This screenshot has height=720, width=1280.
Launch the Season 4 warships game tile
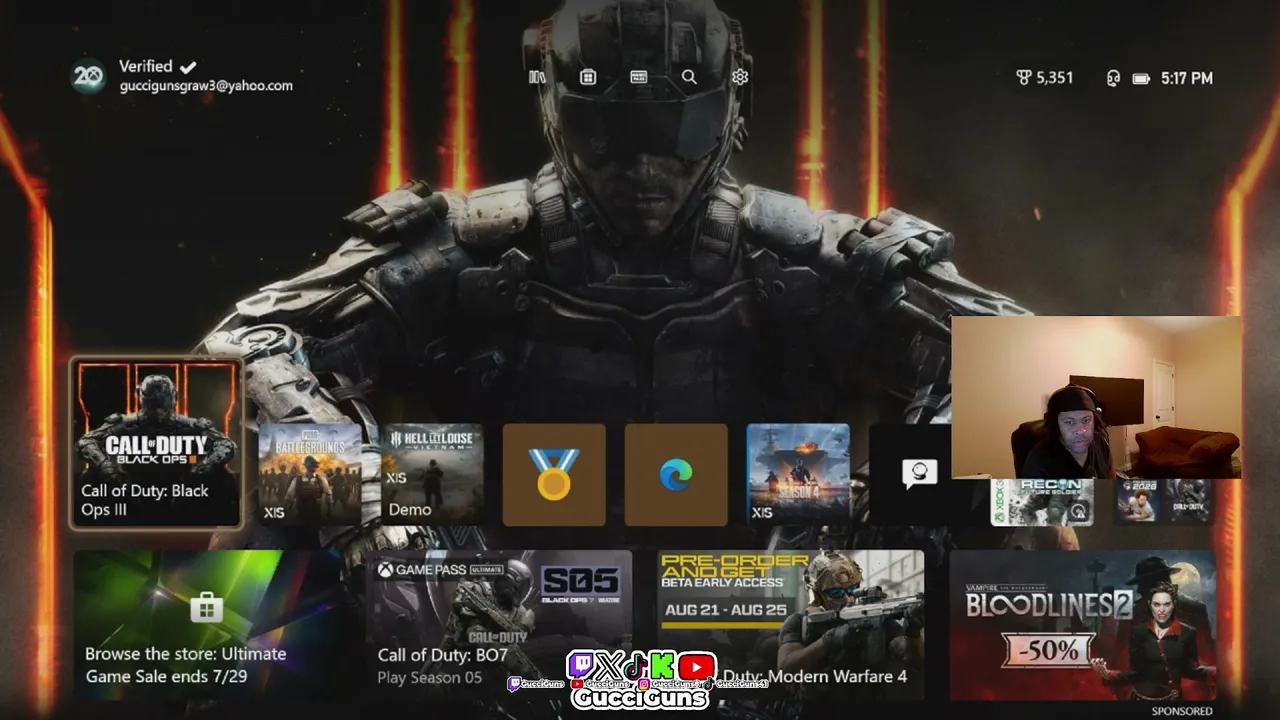click(798, 474)
